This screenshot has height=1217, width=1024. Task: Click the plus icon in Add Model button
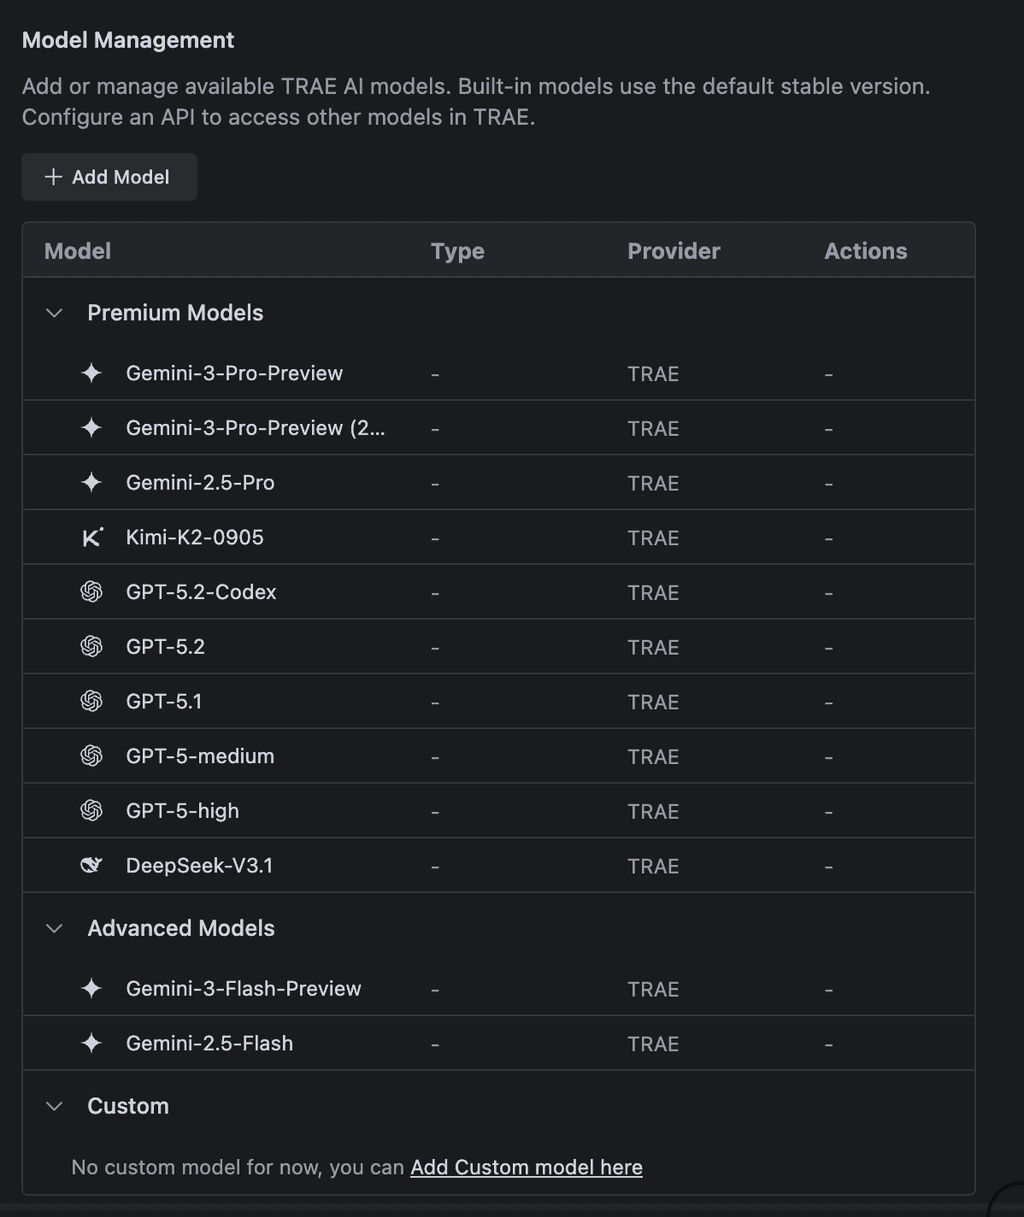52,176
